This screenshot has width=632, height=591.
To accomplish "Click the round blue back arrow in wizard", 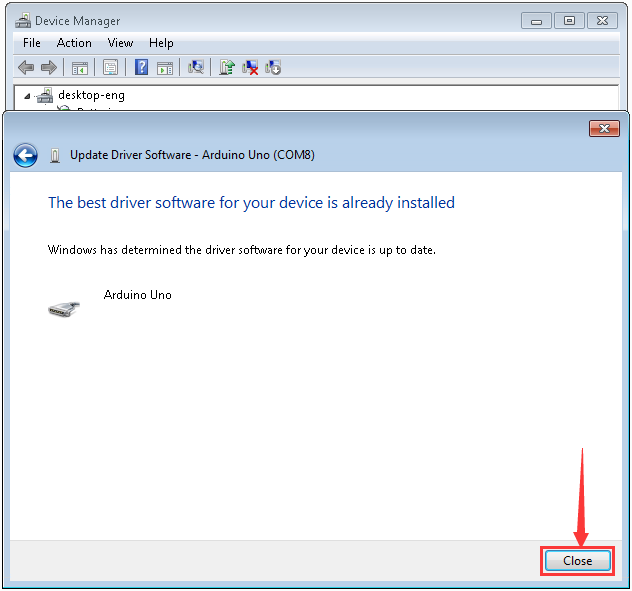I will tap(25, 155).
